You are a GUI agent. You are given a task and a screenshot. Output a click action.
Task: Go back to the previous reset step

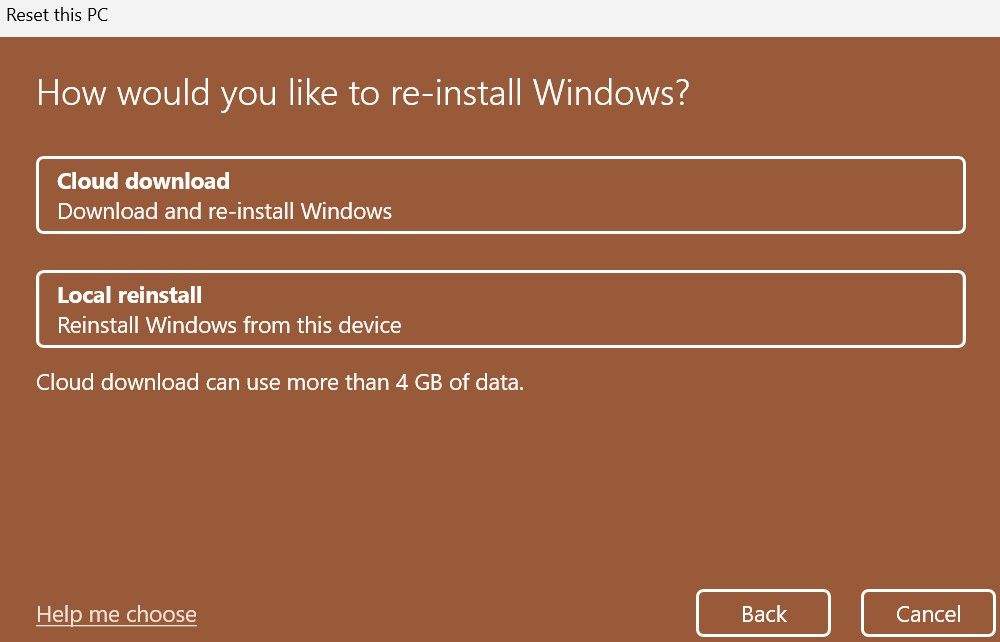[x=763, y=613]
